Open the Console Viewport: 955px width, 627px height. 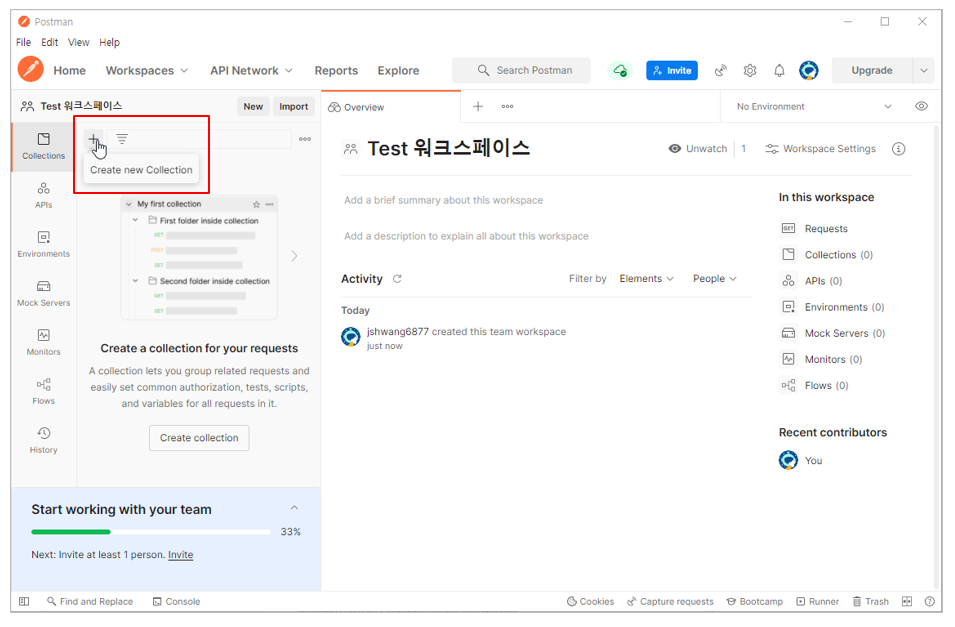pos(176,602)
